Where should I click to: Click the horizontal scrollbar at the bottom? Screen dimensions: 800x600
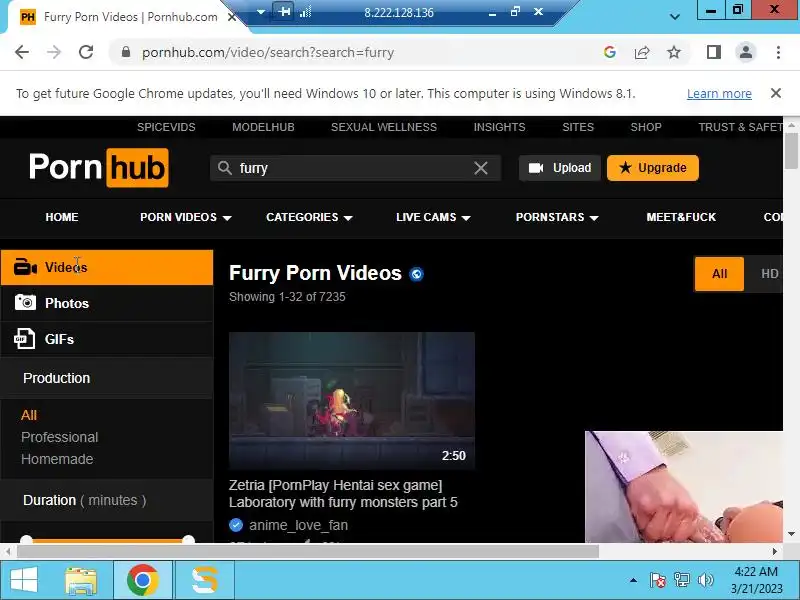tap(308, 552)
